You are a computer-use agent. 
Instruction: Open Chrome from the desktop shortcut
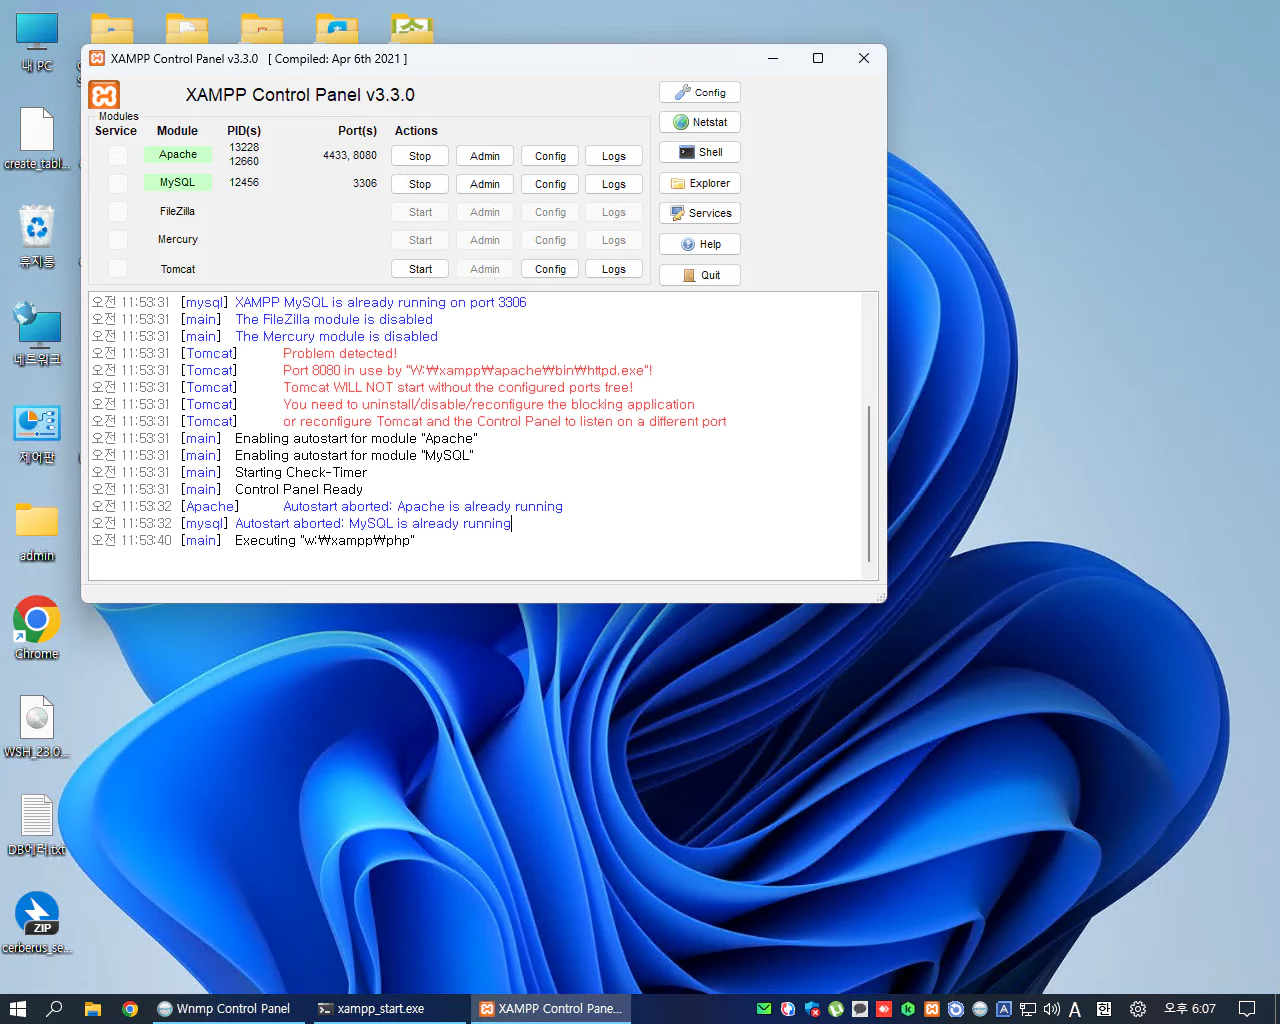37,622
